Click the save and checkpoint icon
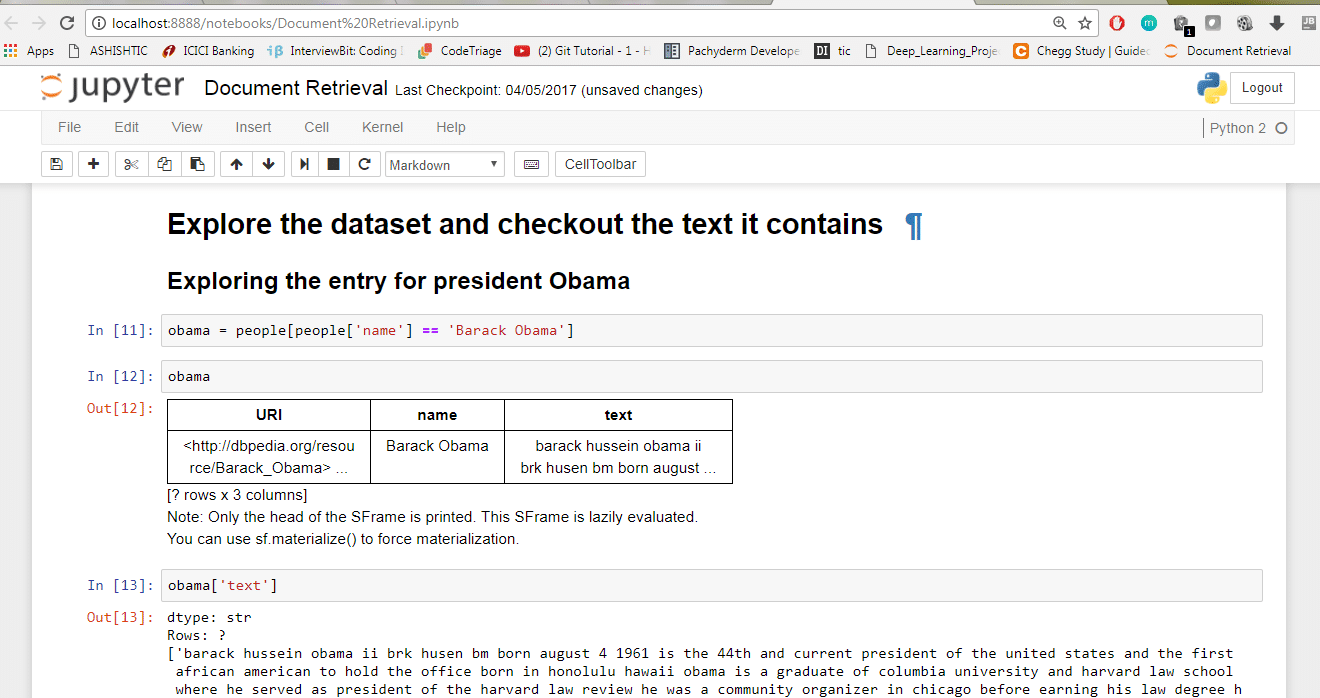Image resolution: width=1320 pixels, height=698 pixels. click(57, 165)
